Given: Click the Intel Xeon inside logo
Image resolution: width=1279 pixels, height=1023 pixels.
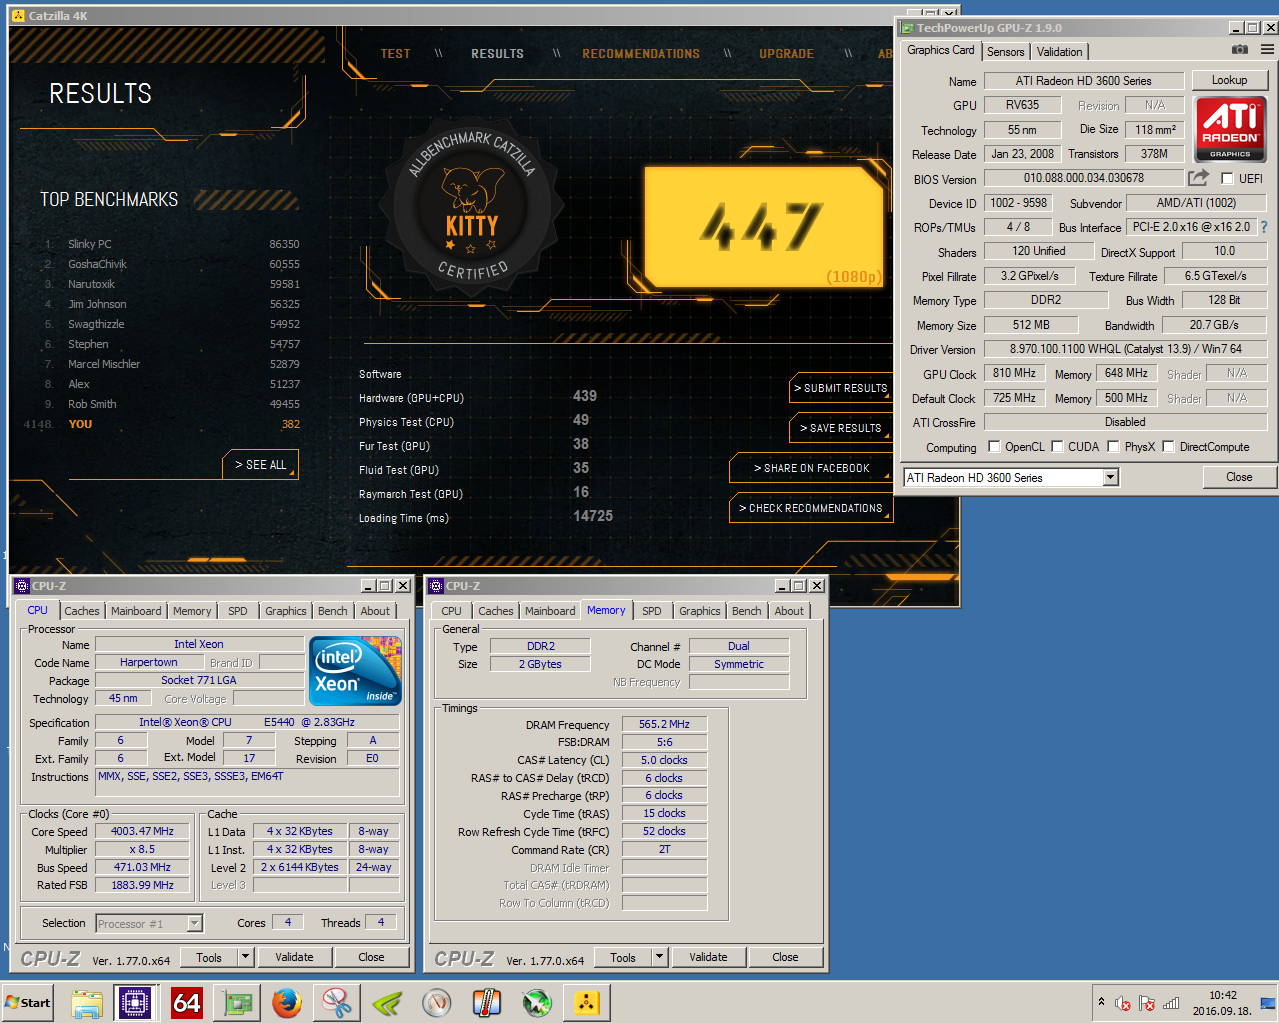Looking at the screenshot, I should point(355,670).
